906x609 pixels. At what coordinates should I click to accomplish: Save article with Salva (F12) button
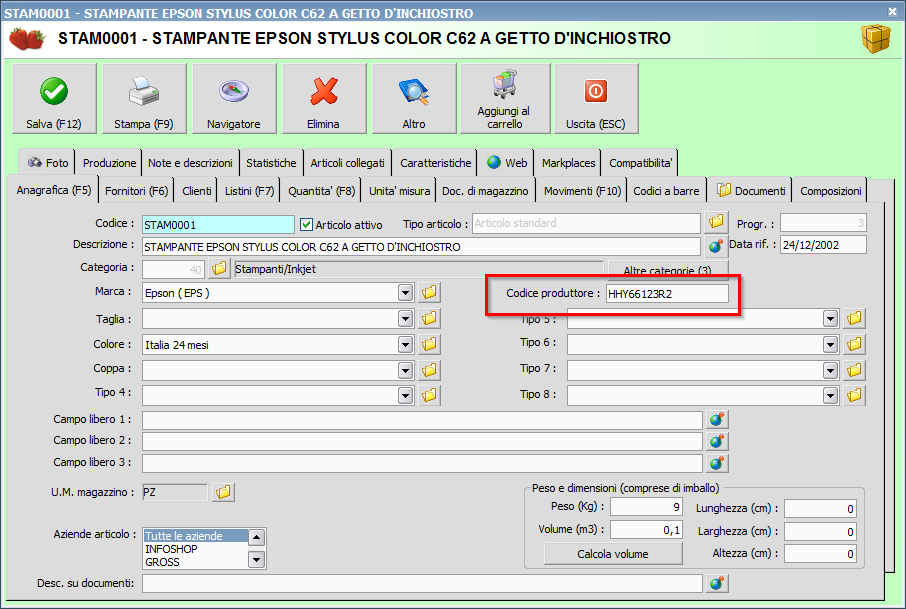point(54,99)
